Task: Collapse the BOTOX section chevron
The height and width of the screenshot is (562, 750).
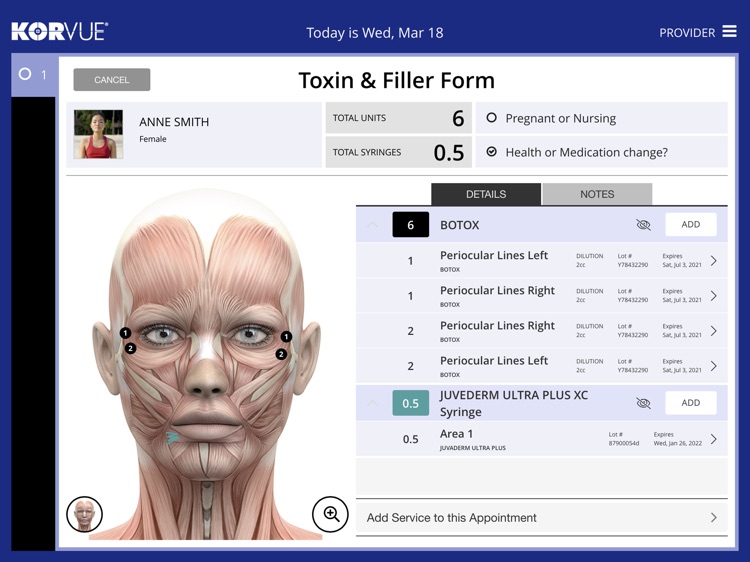Action: (x=372, y=225)
